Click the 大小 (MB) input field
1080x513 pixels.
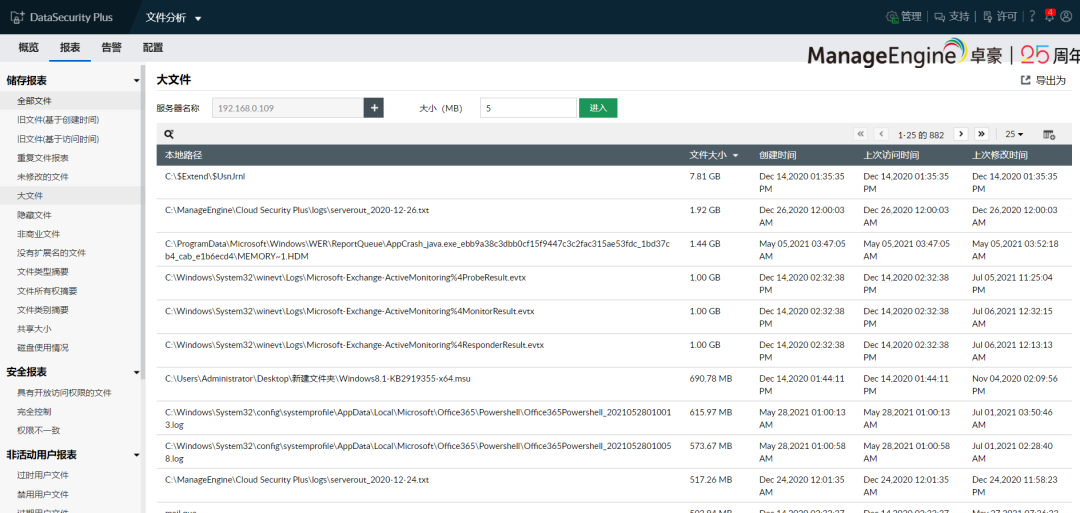click(528, 108)
